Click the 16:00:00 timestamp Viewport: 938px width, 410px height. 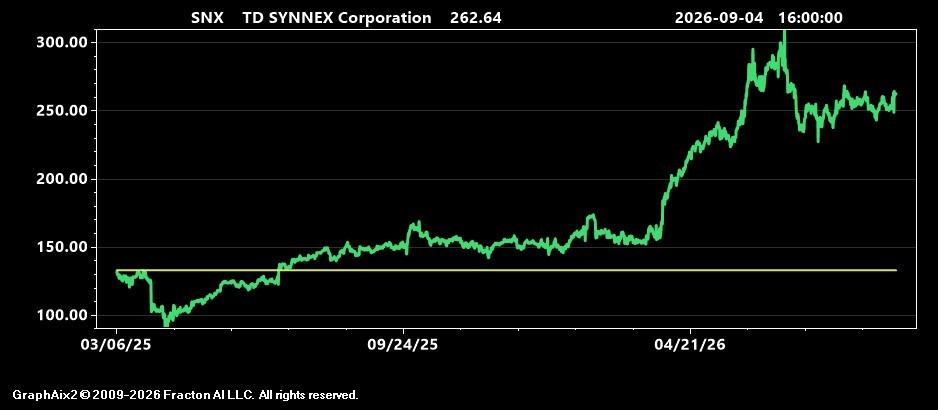click(x=811, y=18)
